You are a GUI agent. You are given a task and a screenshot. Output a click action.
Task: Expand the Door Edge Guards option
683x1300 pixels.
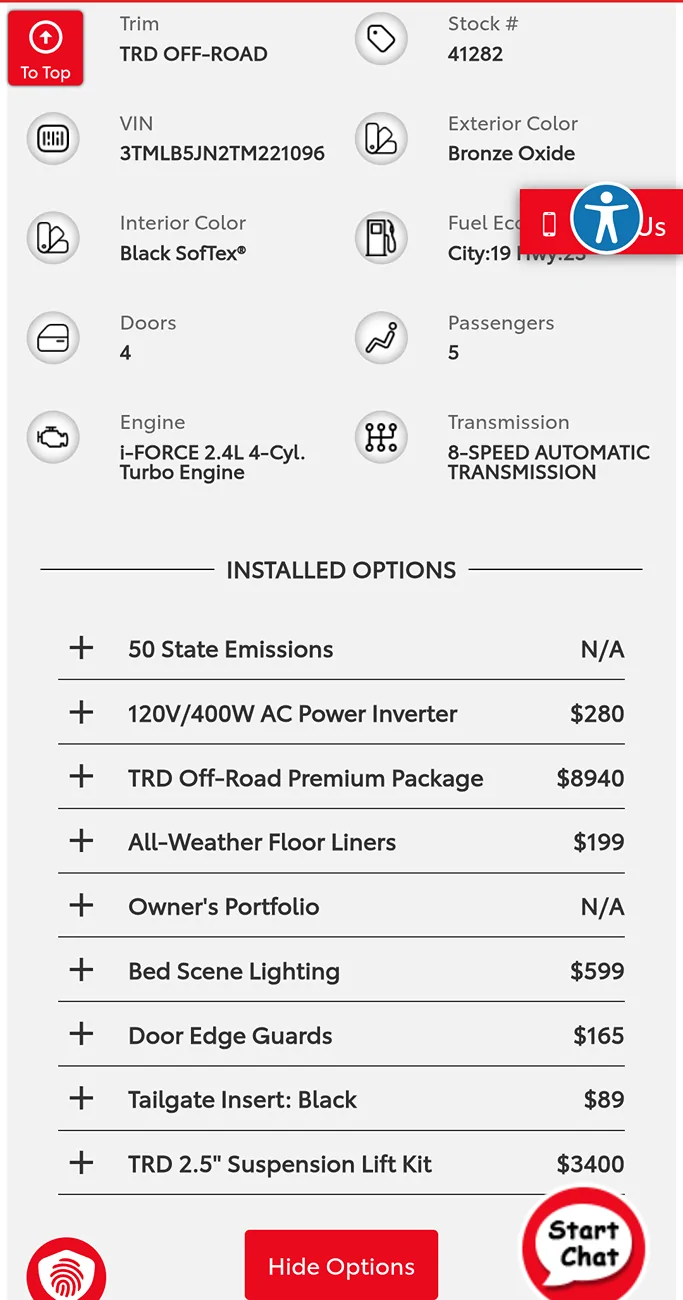81,1034
